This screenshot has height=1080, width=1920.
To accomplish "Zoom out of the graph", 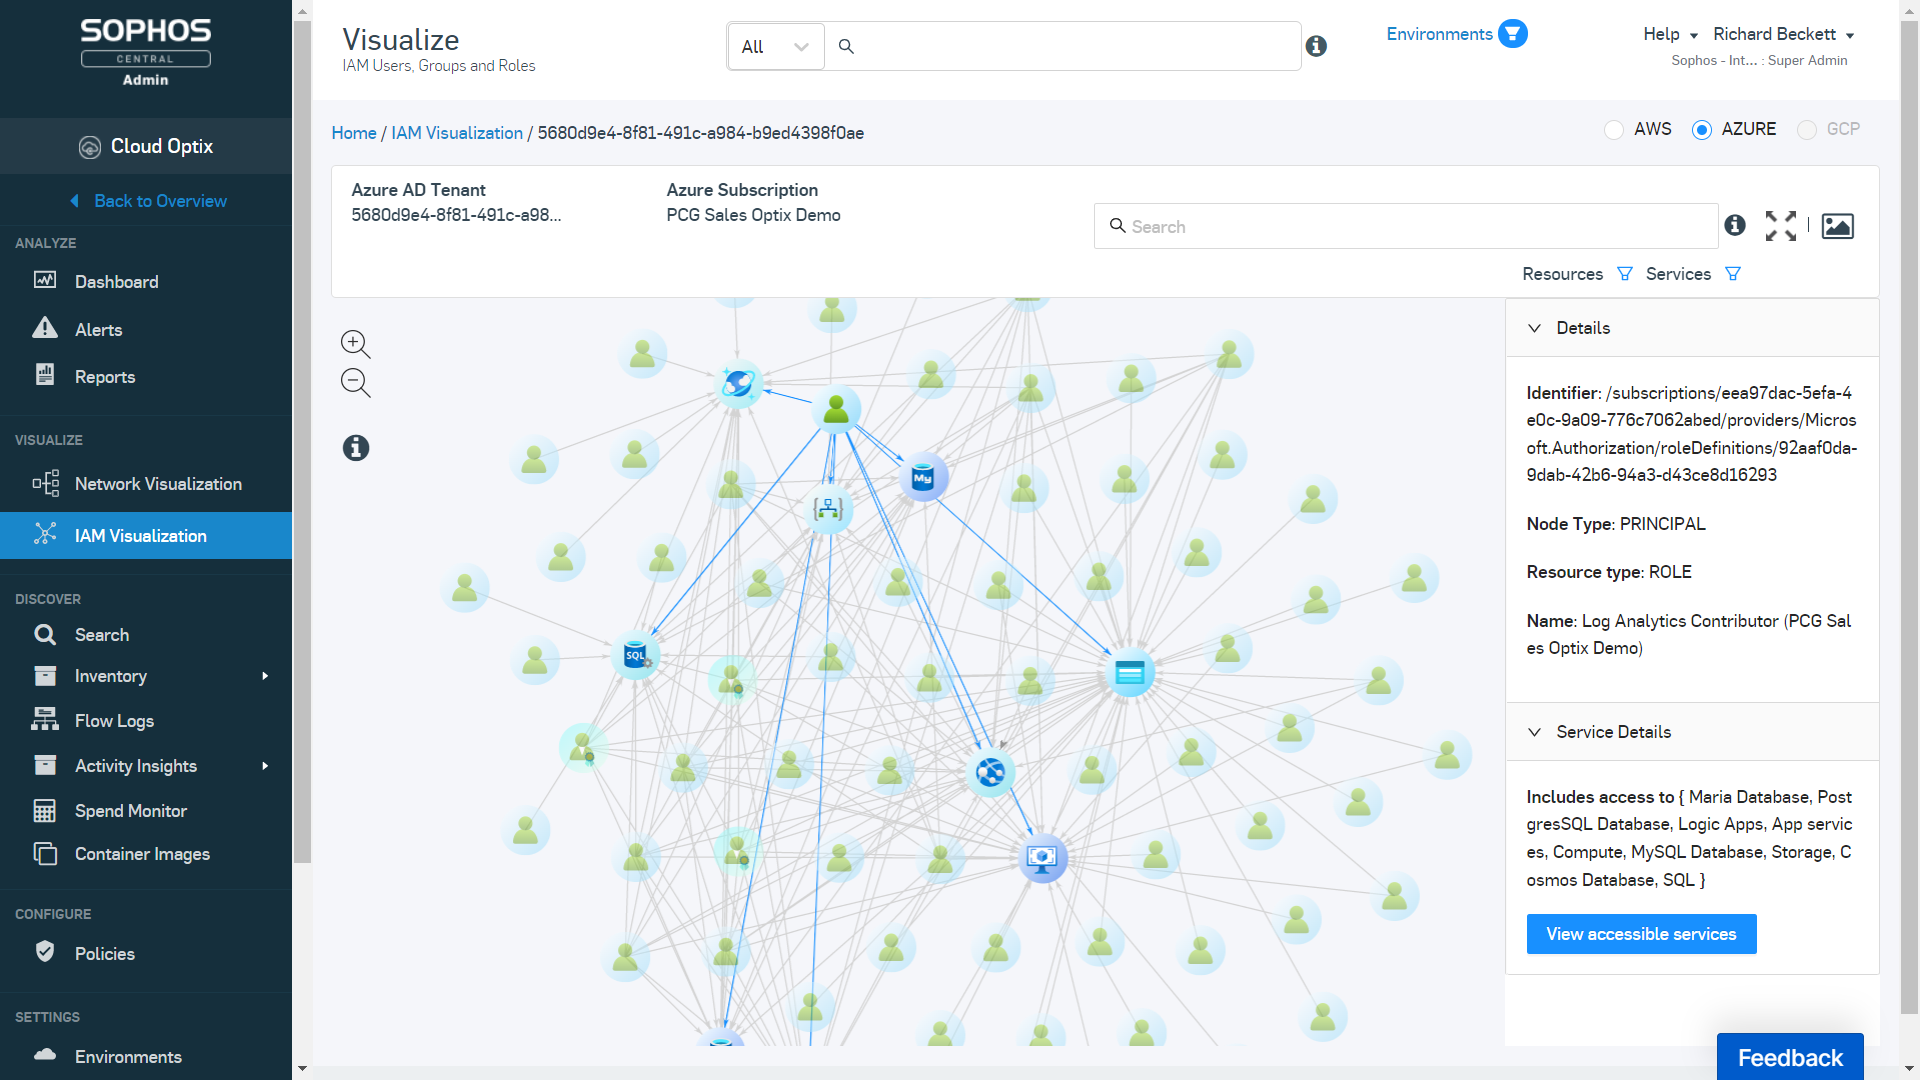I will point(355,382).
